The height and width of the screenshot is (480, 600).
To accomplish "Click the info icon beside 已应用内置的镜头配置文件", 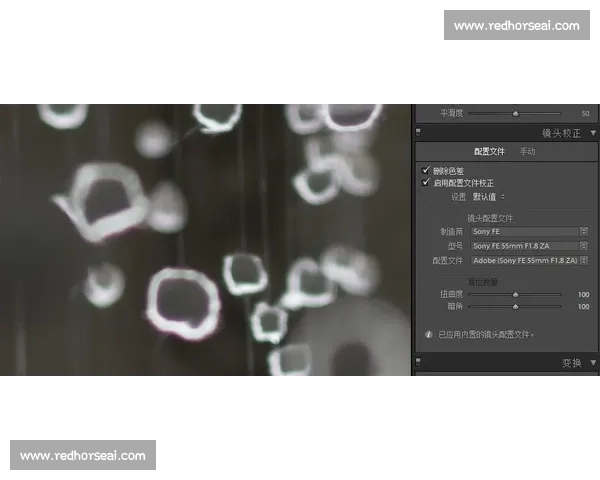I will click(429, 334).
